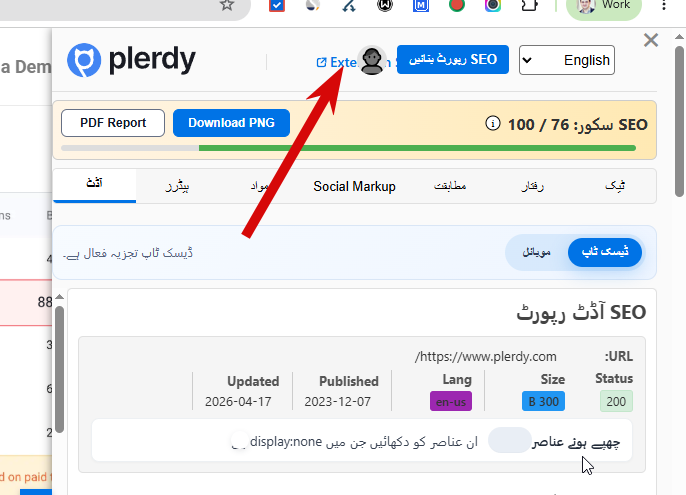The image size is (686, 495).
Task: Open the blue checkmark extension icon
Action: (x=277, y=5)
